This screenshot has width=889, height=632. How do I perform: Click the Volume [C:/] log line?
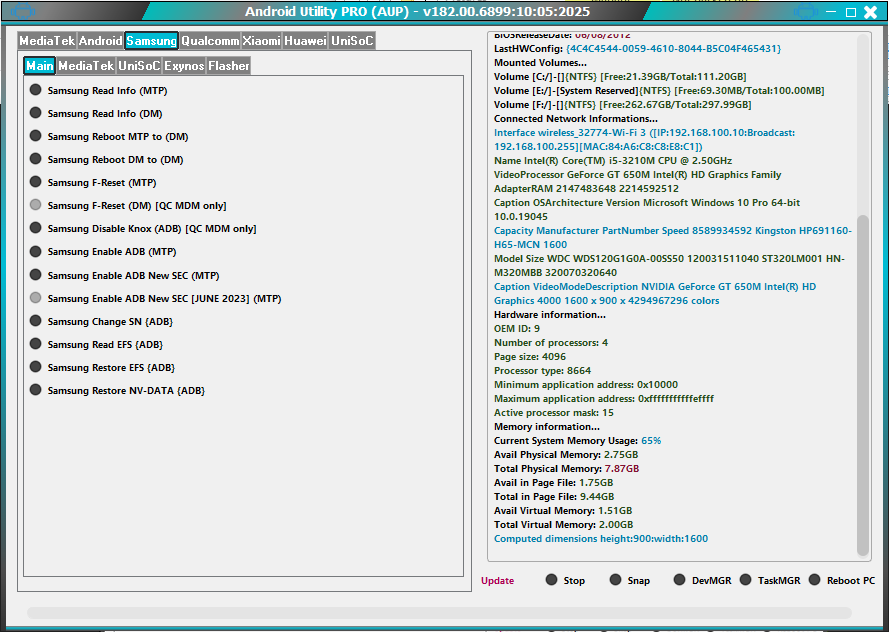[620, 77]
